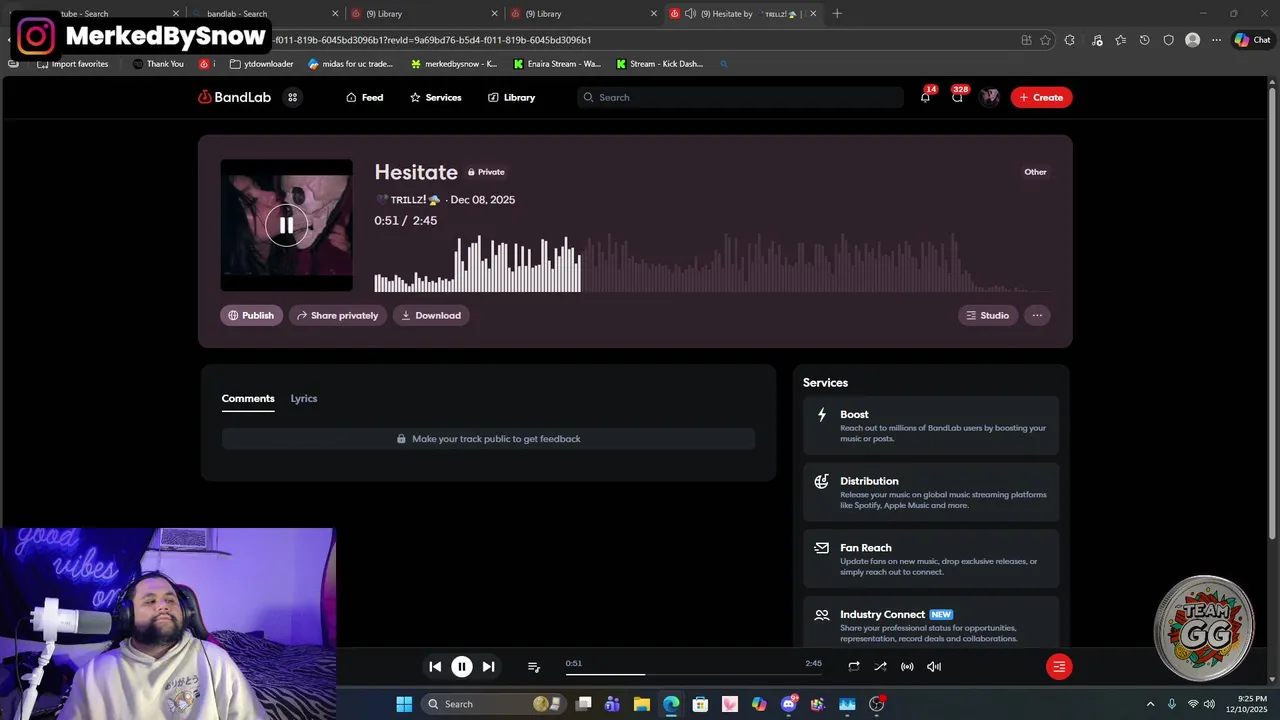
Task: Open the Enaira Stream bookmark
Action: (x=557, y=64)
